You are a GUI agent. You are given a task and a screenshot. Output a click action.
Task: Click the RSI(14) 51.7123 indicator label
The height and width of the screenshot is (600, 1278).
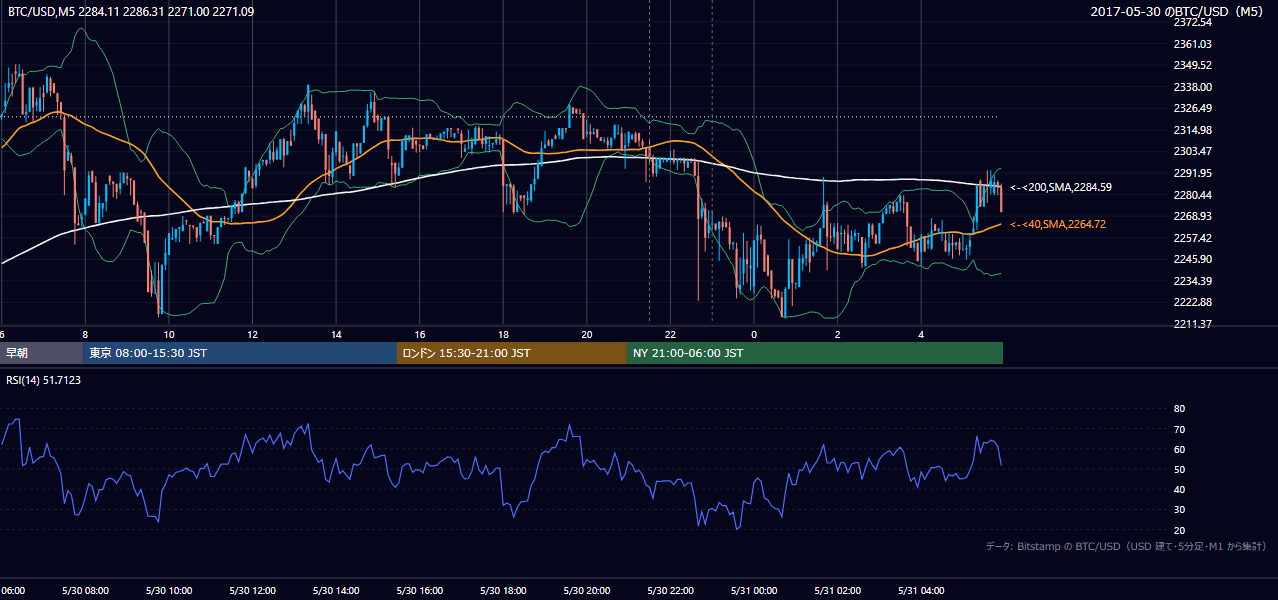pyautogui.click(x=45, y=380)
